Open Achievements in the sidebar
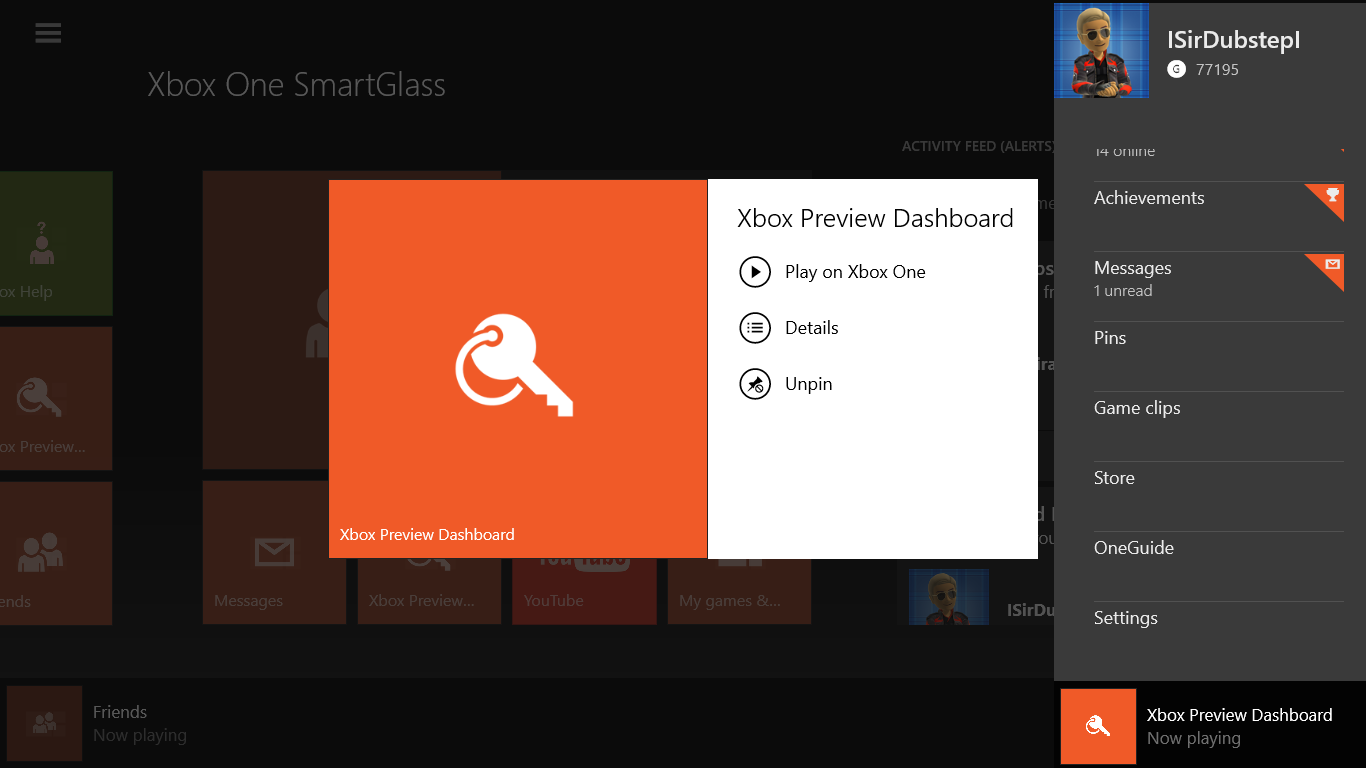This screenshot has width=1366, height=768. pos(1219,216)
